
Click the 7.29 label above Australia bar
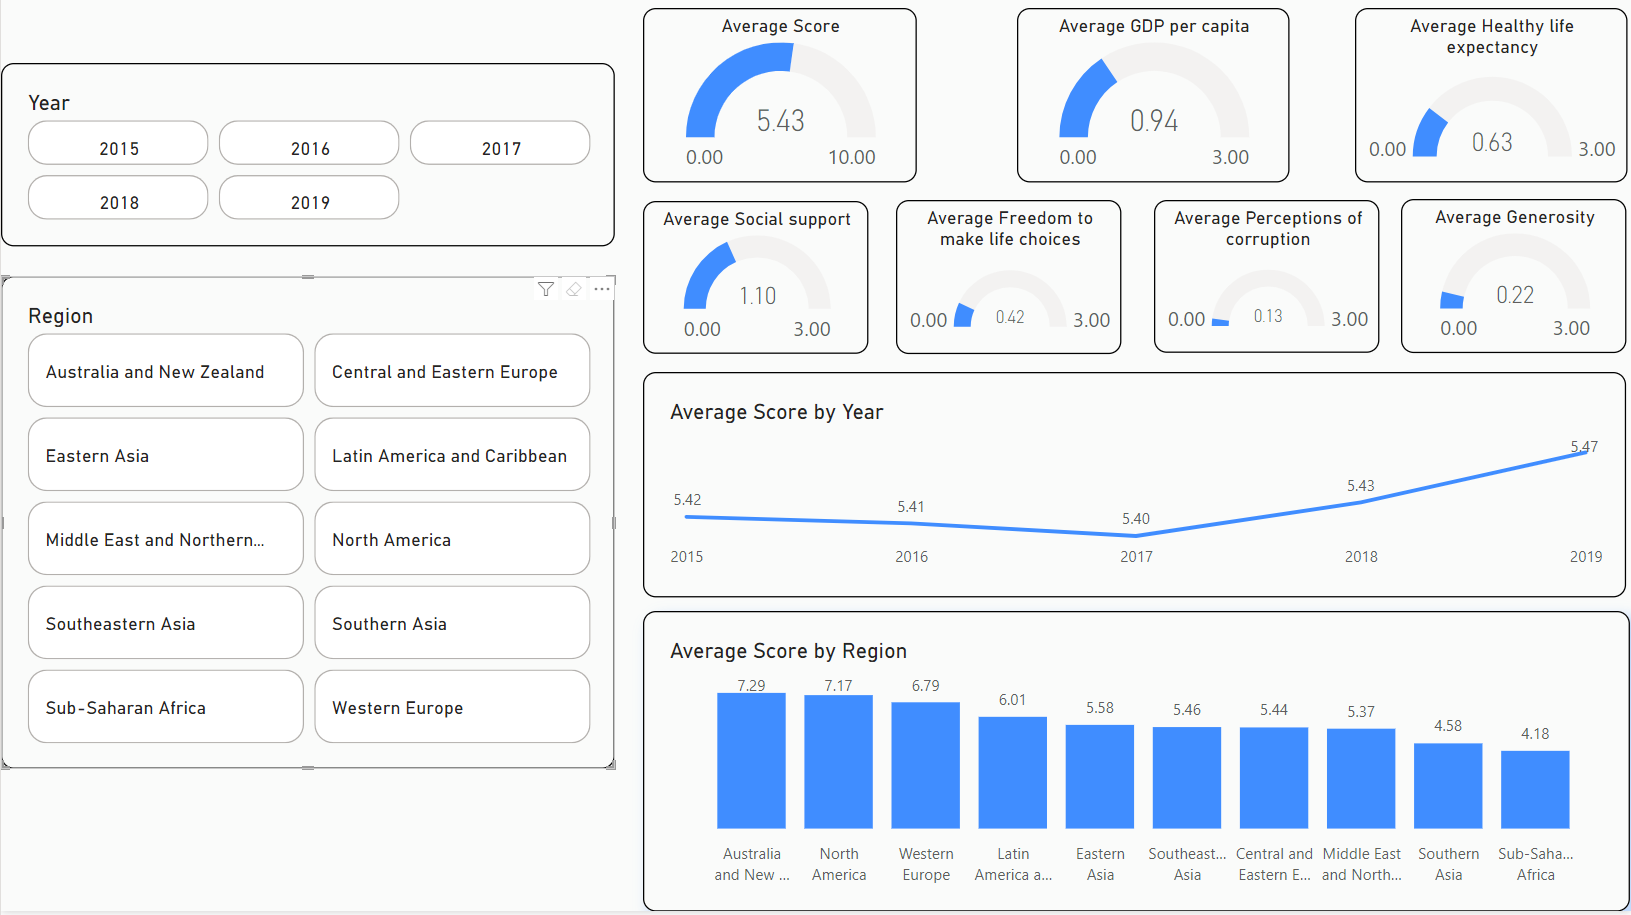[x=751, y=686]
